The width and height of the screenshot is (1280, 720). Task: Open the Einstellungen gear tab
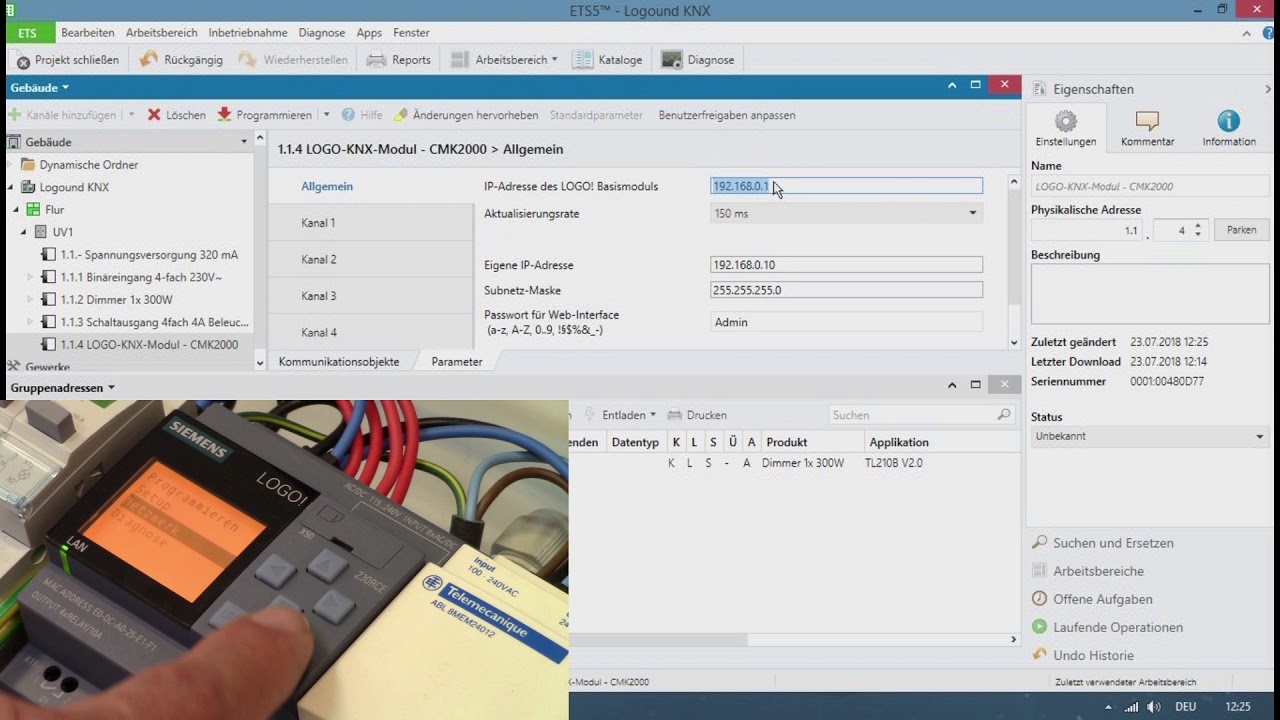[1066, 129]
